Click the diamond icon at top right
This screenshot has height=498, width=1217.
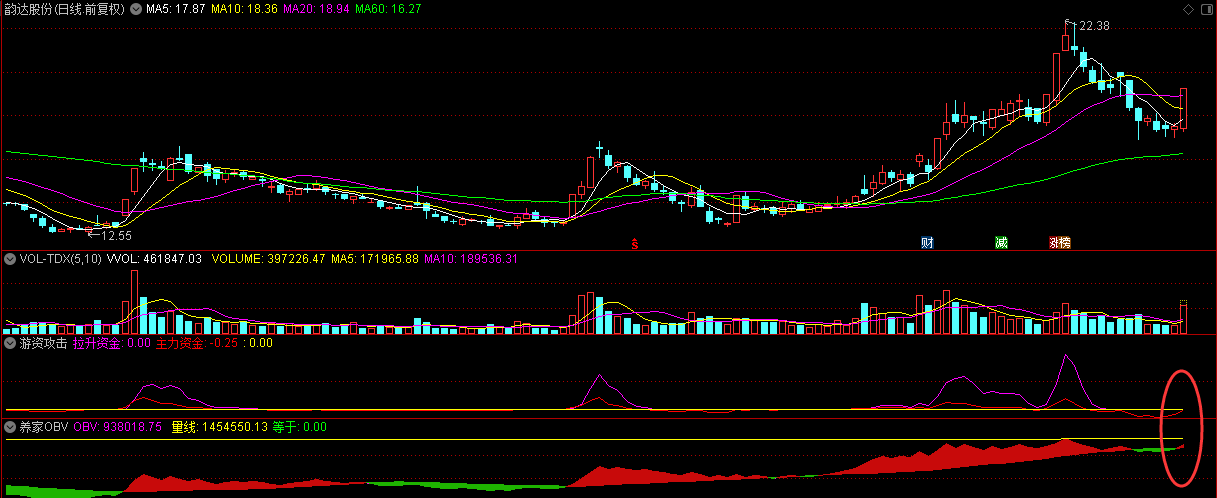(1187, 9)
